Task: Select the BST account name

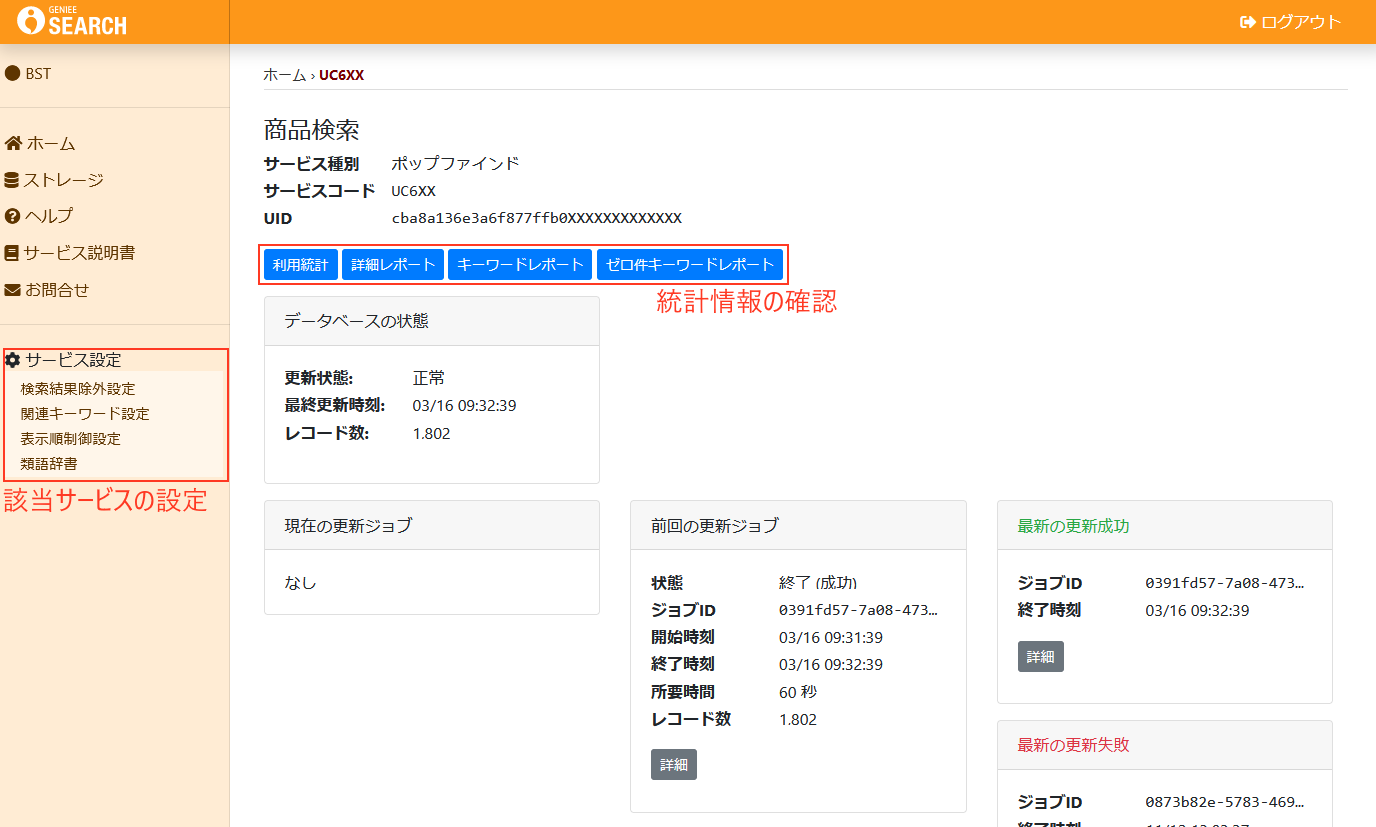Action: point(38,73)
